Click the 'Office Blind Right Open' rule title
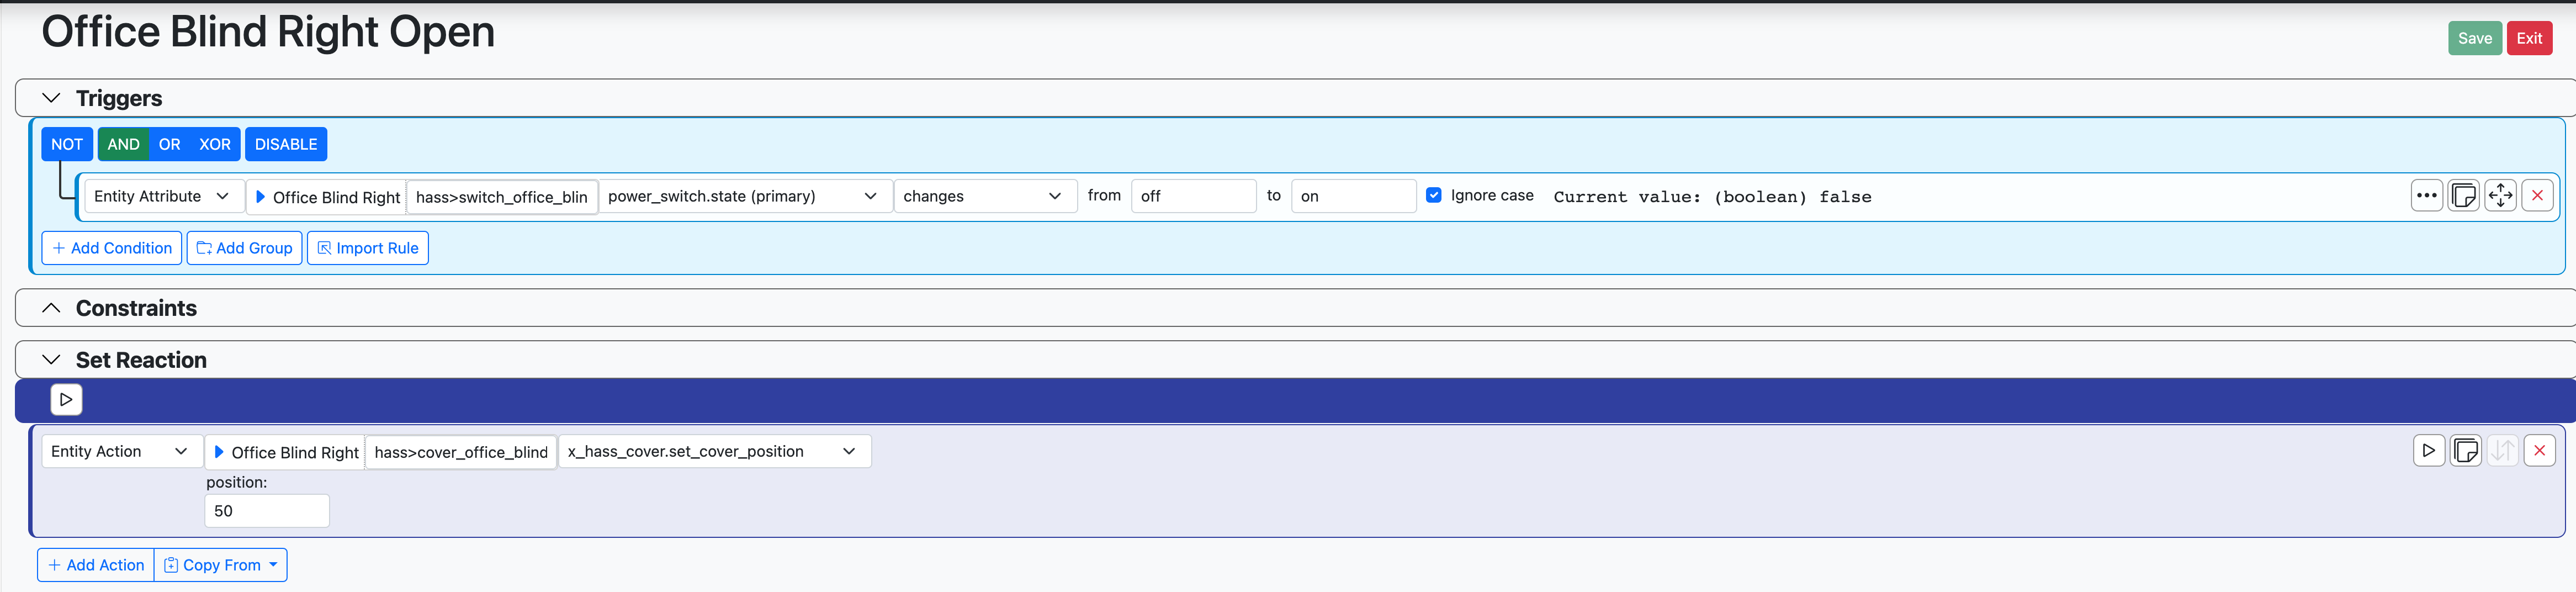This screenshot has width=2576, height=592. [x=268, y=32]
